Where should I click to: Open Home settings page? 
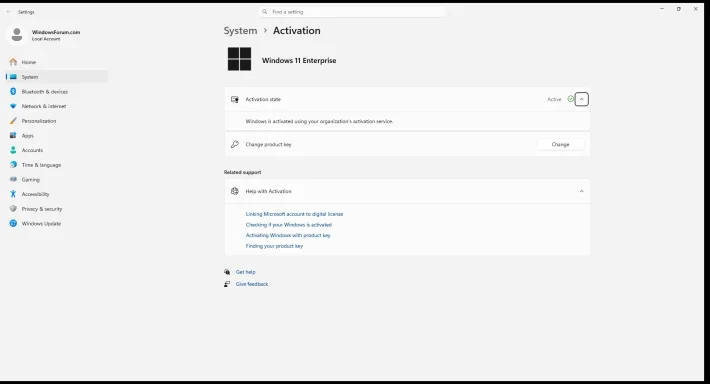58,62
